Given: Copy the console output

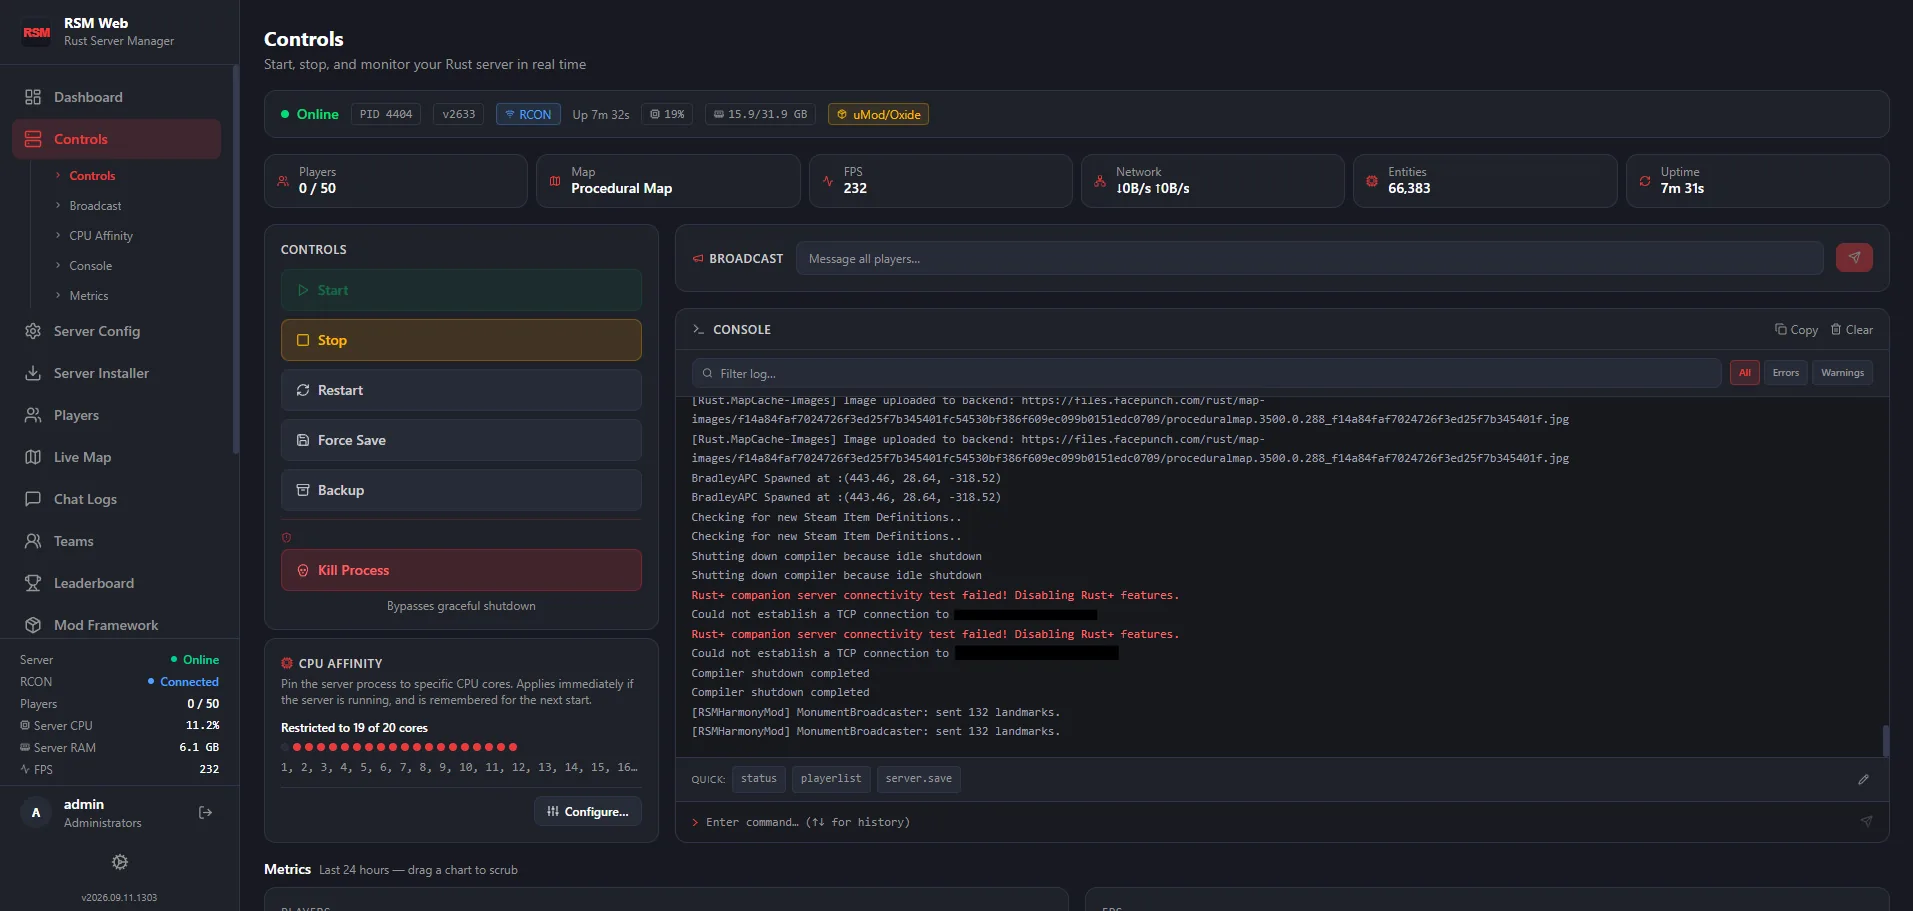Looking at the screenshot, I should pyautogui.click(x=1796, y=330).
